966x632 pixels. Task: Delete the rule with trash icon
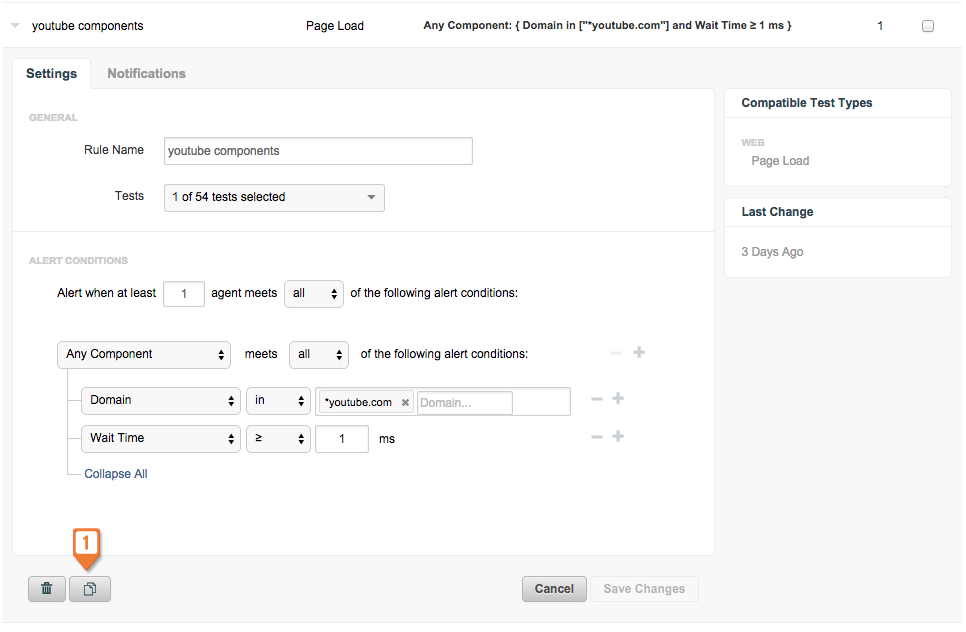(47, 589)
